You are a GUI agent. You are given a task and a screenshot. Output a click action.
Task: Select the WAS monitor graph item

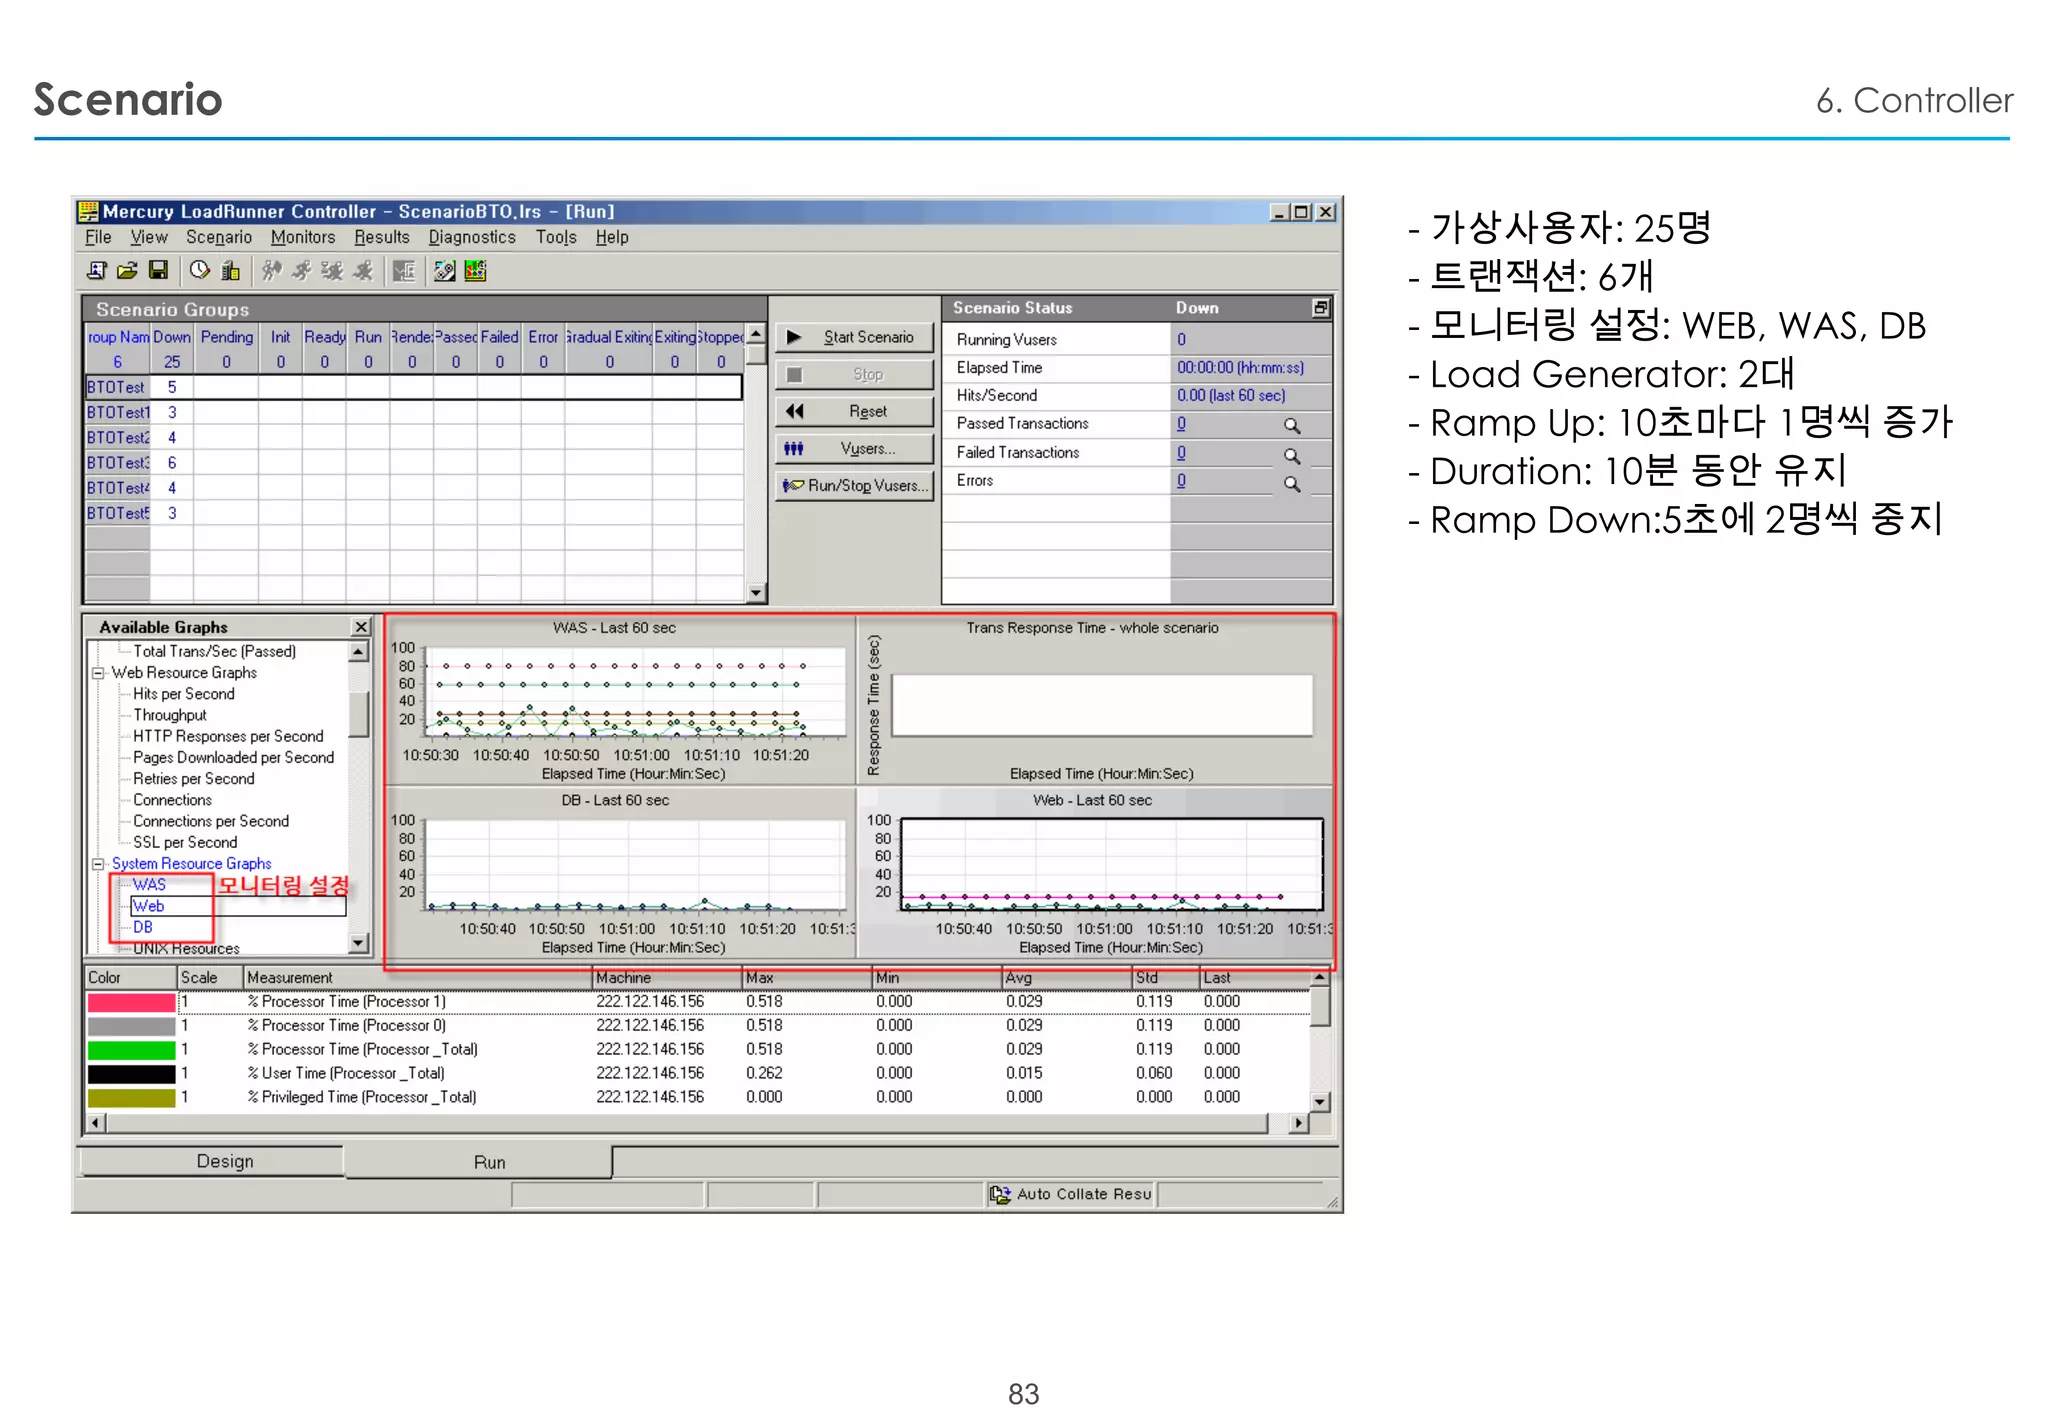pyautogui.click(x=149, y=884)
